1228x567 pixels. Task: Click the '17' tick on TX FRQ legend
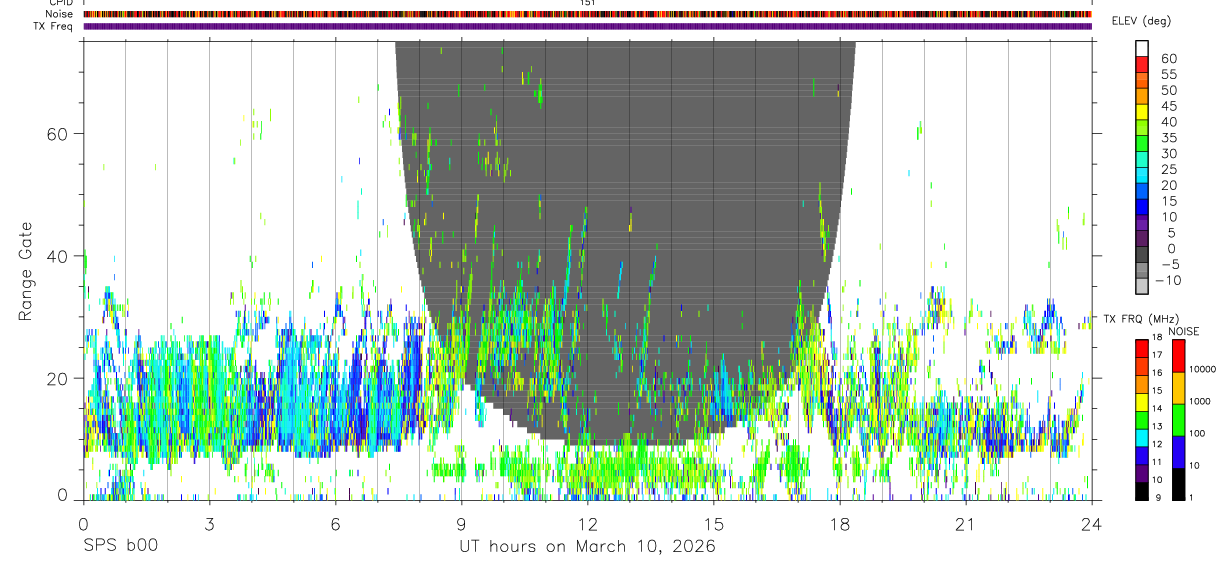click(1157, 355)
